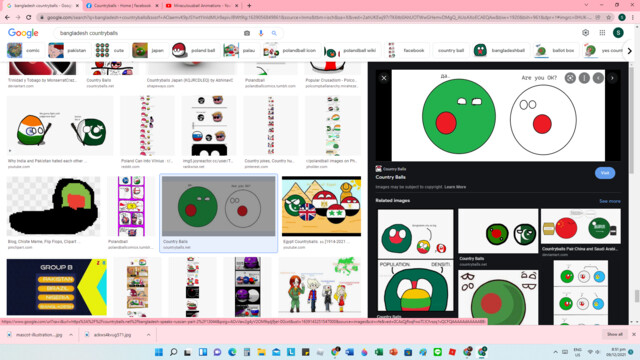Click the blue Visit button

605,173
